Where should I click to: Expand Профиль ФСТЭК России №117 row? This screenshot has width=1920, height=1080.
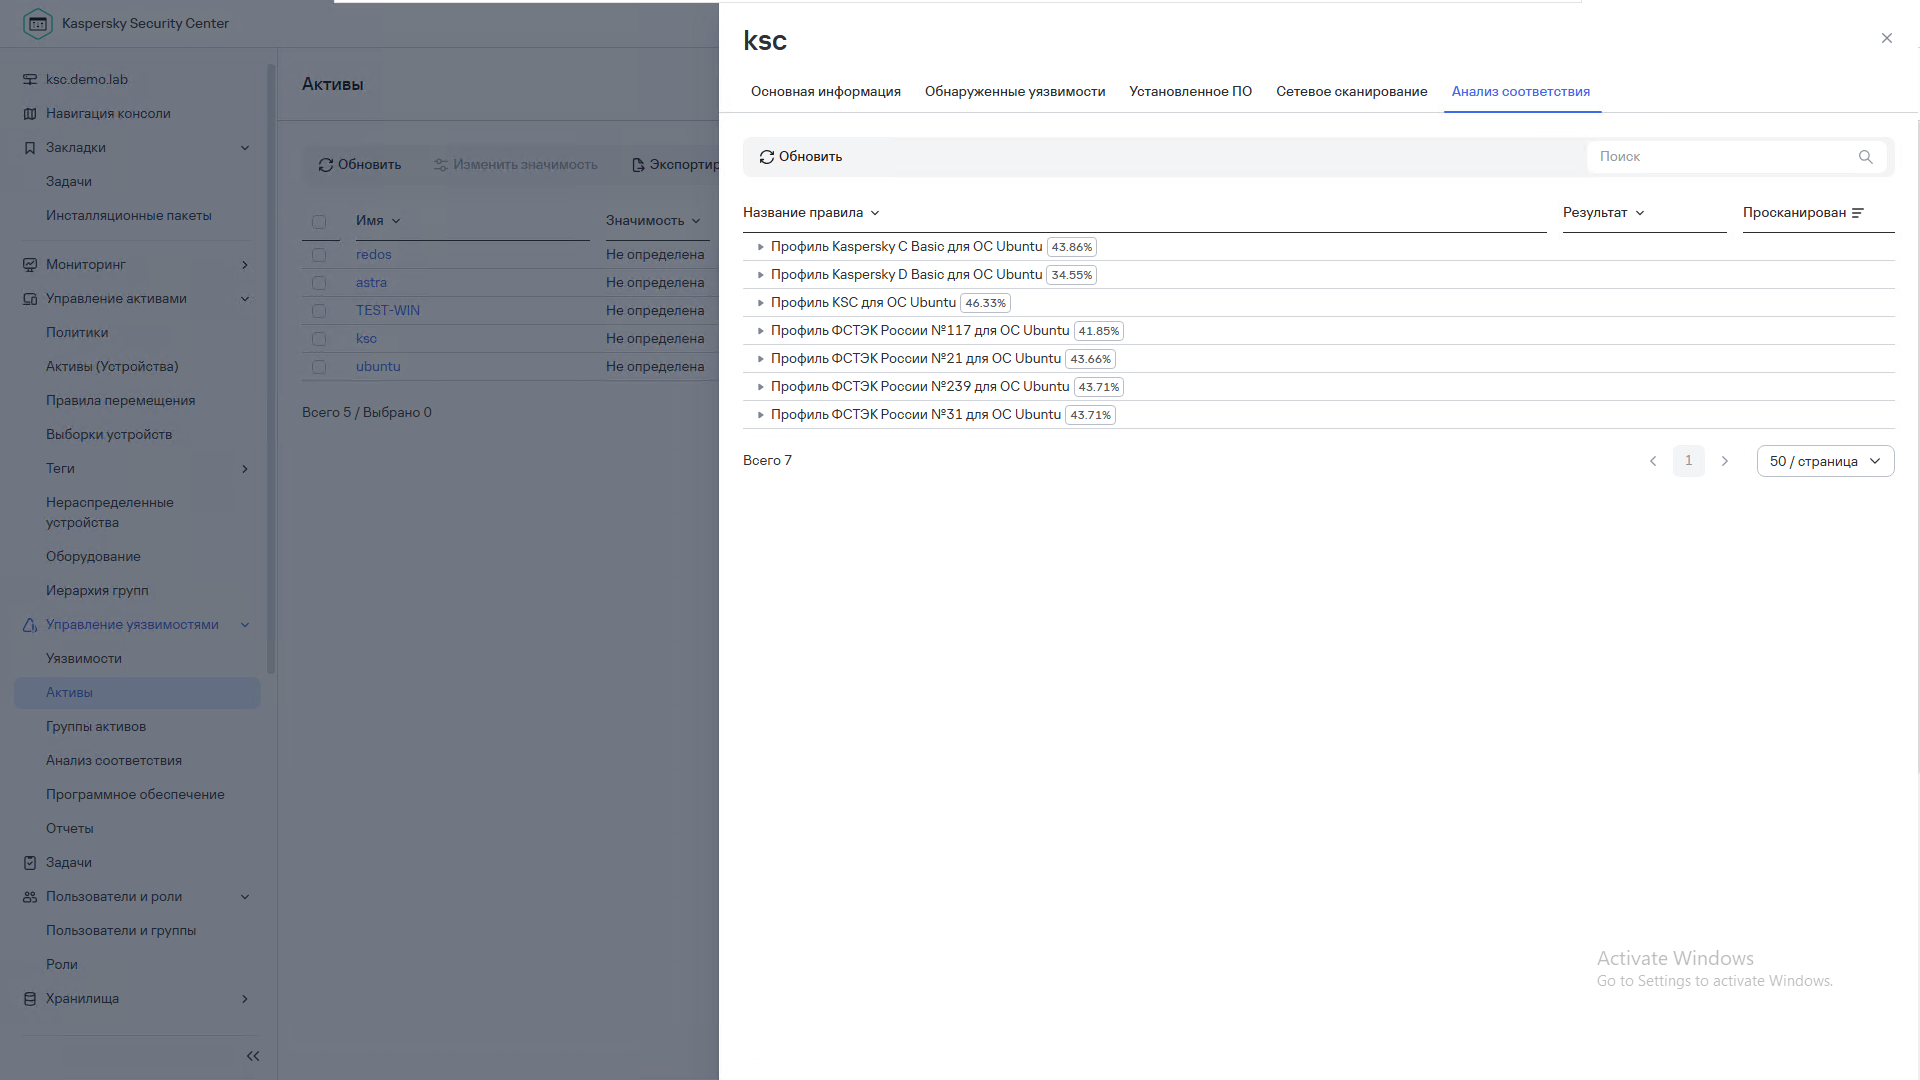pos(760,331)
